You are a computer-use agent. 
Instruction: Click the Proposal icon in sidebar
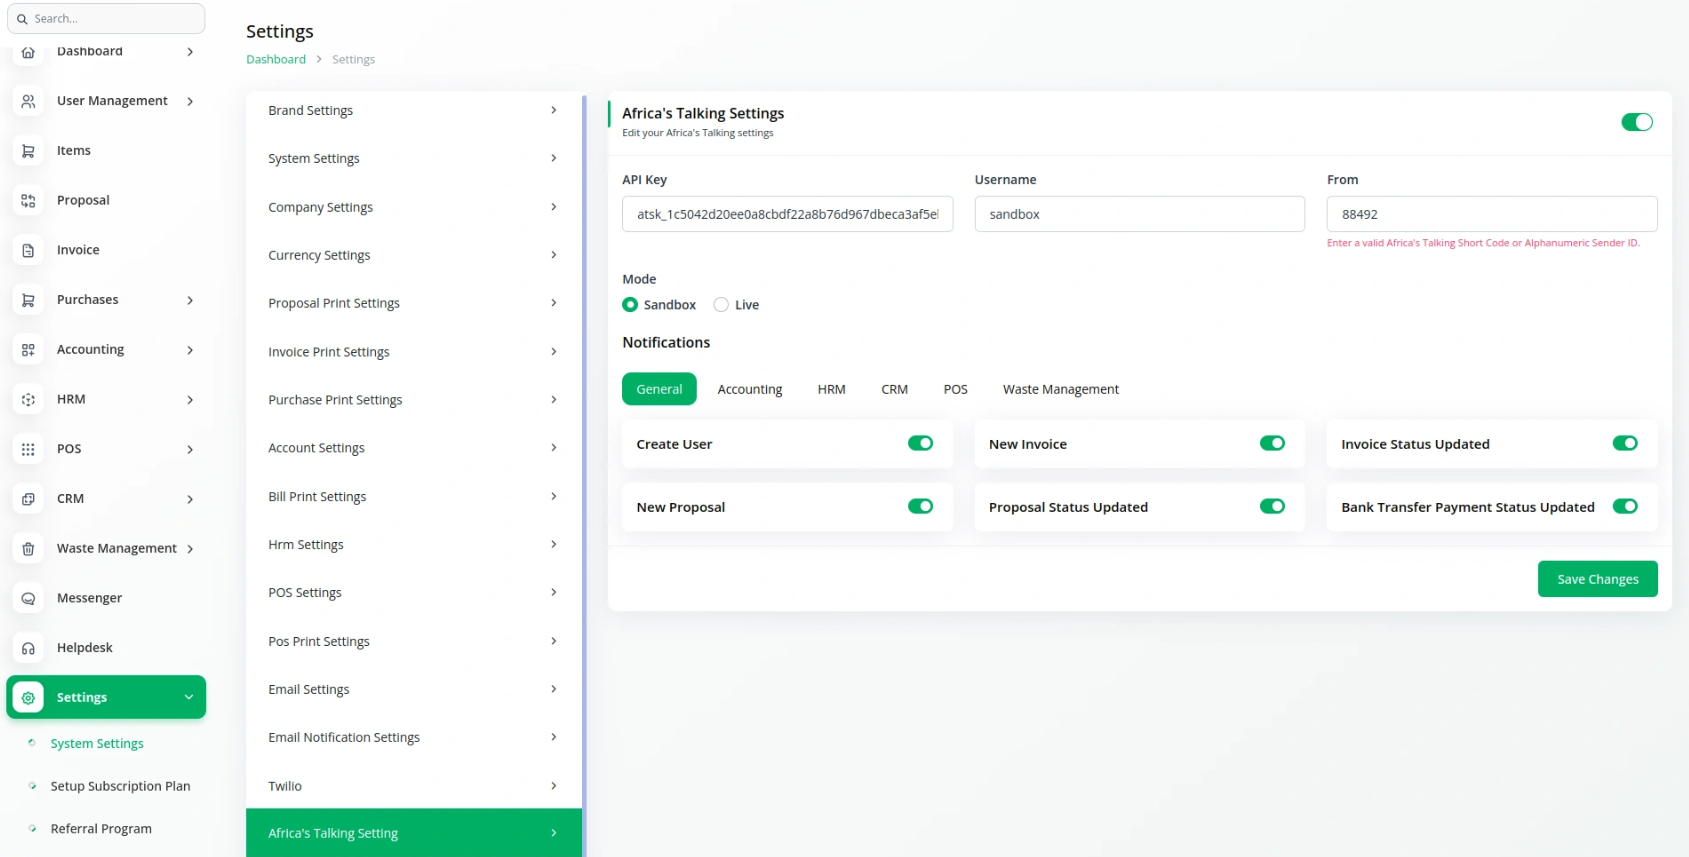[x=28, y=201]
